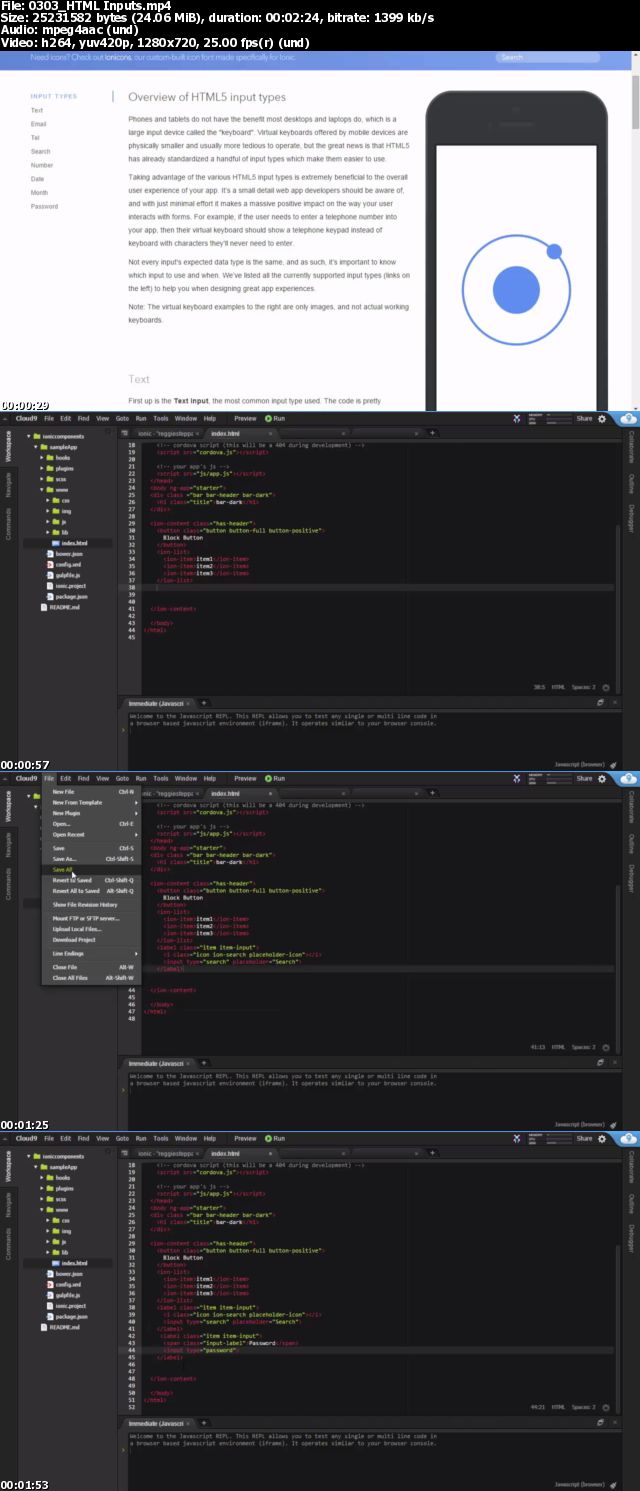Click the Number link in input types list
This screenshot has width=640, height=1491.
click(42, 165)
